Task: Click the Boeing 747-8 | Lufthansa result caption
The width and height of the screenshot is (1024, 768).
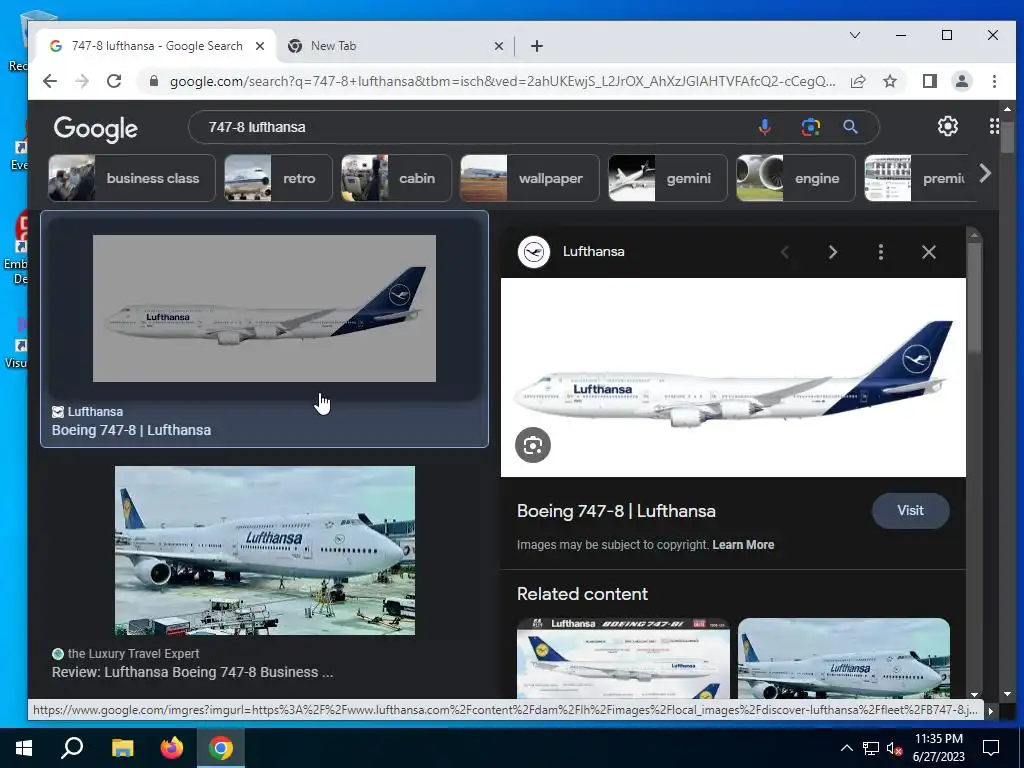Action: pyautogui.click(x=131, y=430)
